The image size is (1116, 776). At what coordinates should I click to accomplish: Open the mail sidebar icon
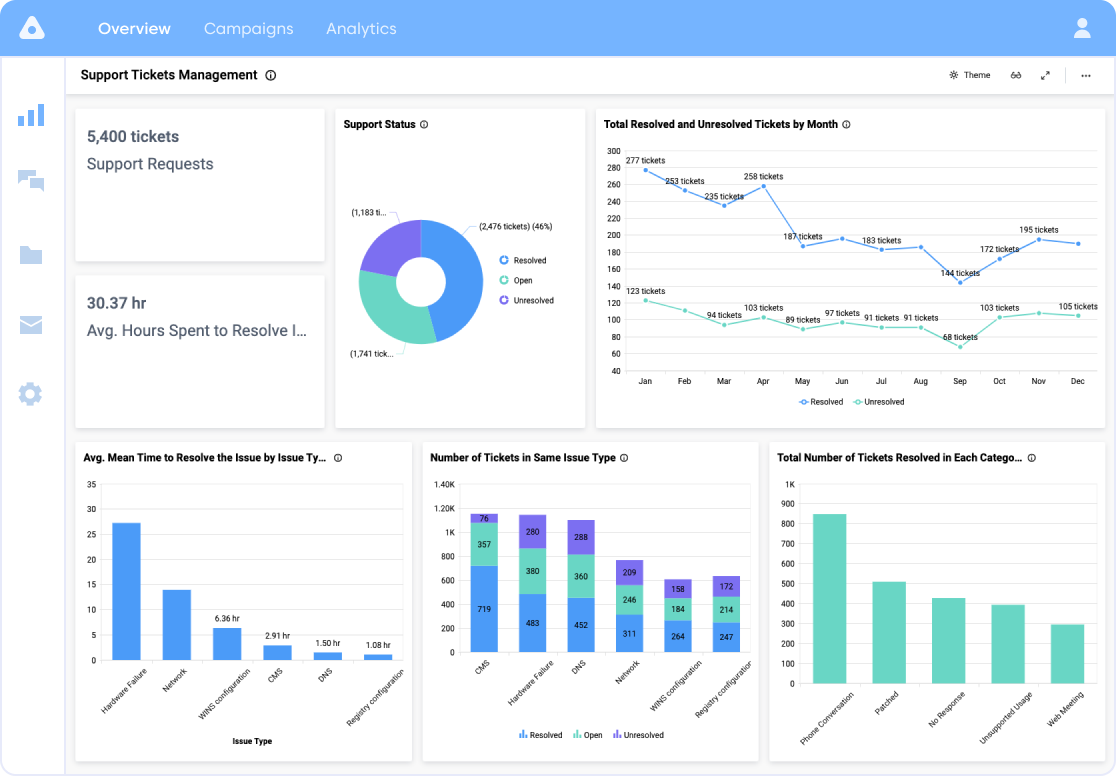[31, 325]
